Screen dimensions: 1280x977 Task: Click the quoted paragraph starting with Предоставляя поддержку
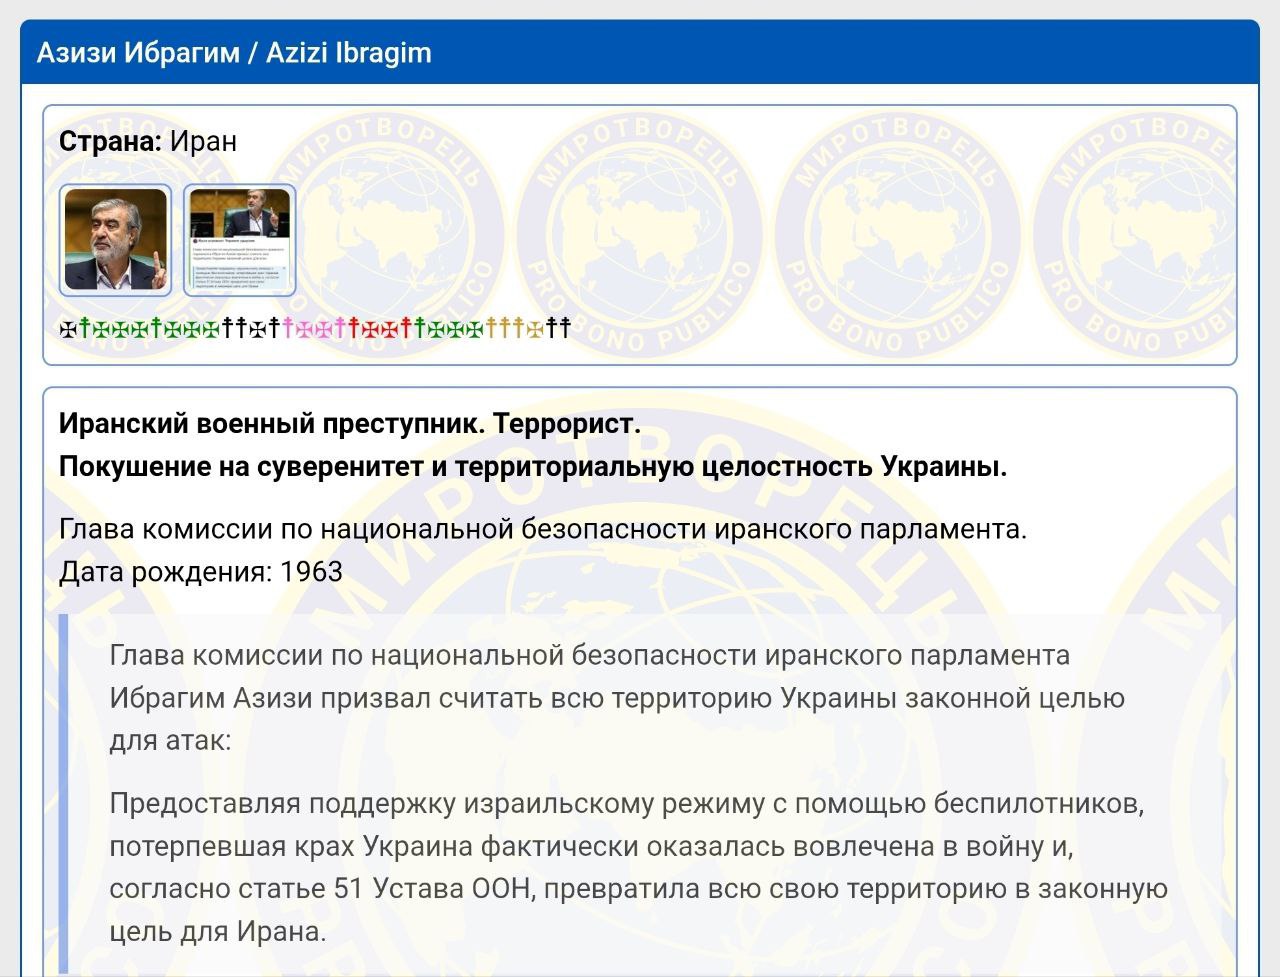(x=637, y=867)
